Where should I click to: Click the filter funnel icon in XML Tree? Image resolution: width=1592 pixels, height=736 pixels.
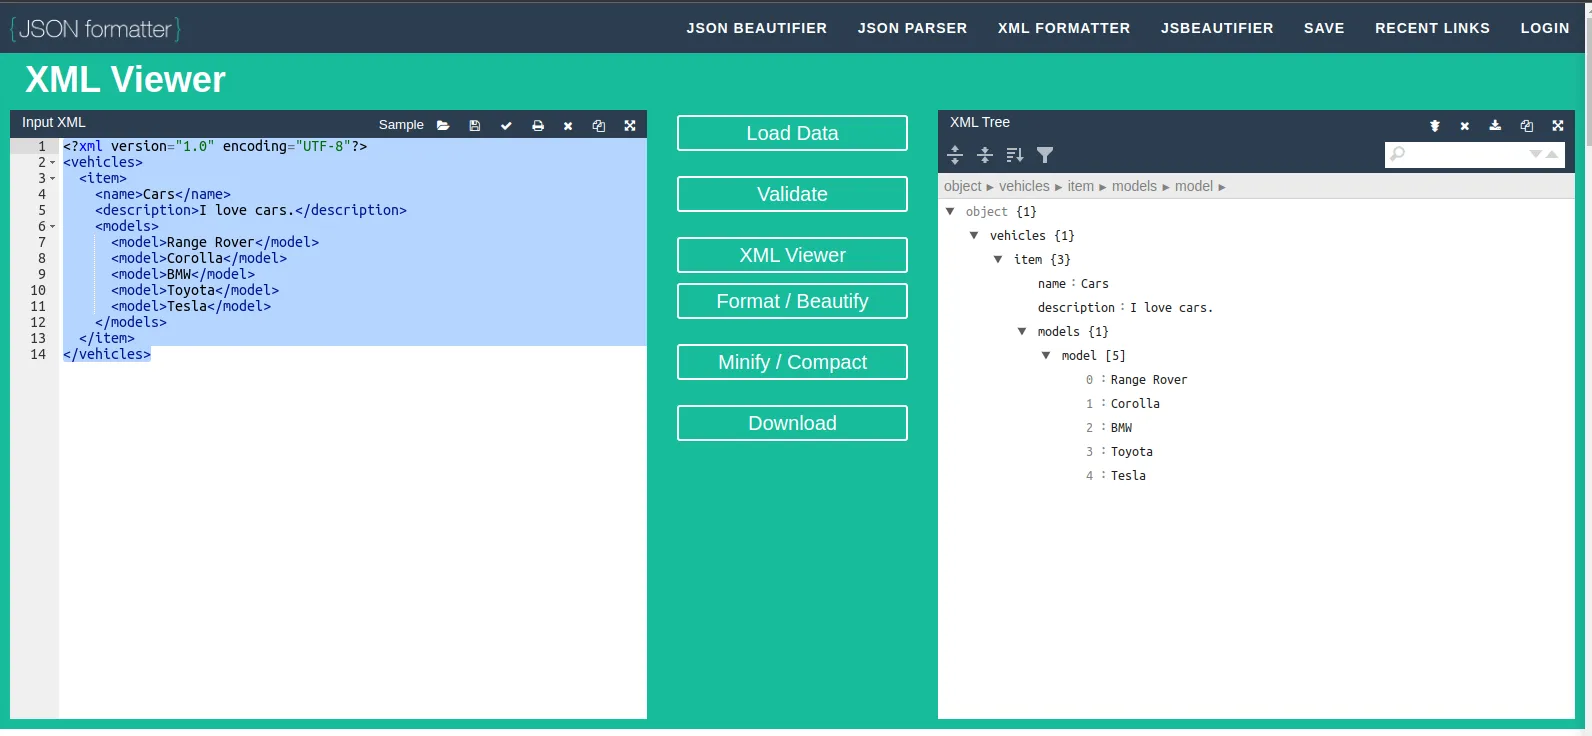(x=1045, y=155)
